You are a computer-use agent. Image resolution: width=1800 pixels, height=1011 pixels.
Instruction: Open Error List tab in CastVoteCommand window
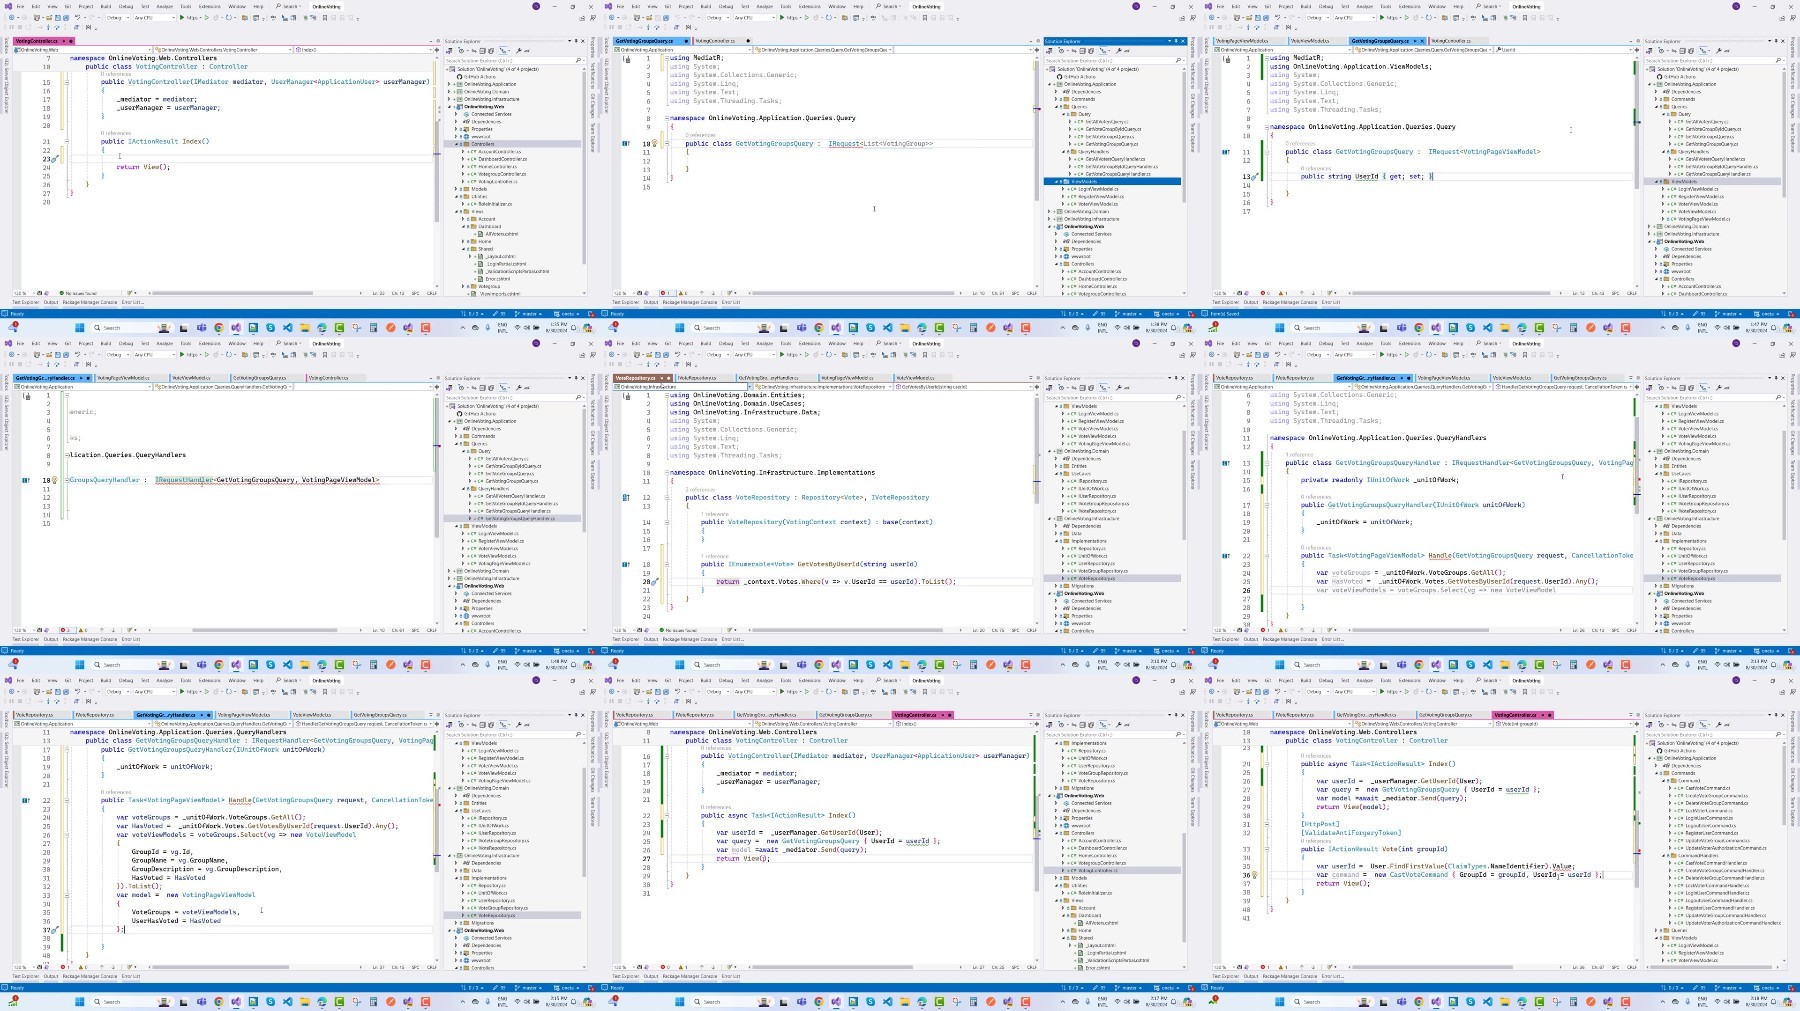click(x=1333, y=976)
